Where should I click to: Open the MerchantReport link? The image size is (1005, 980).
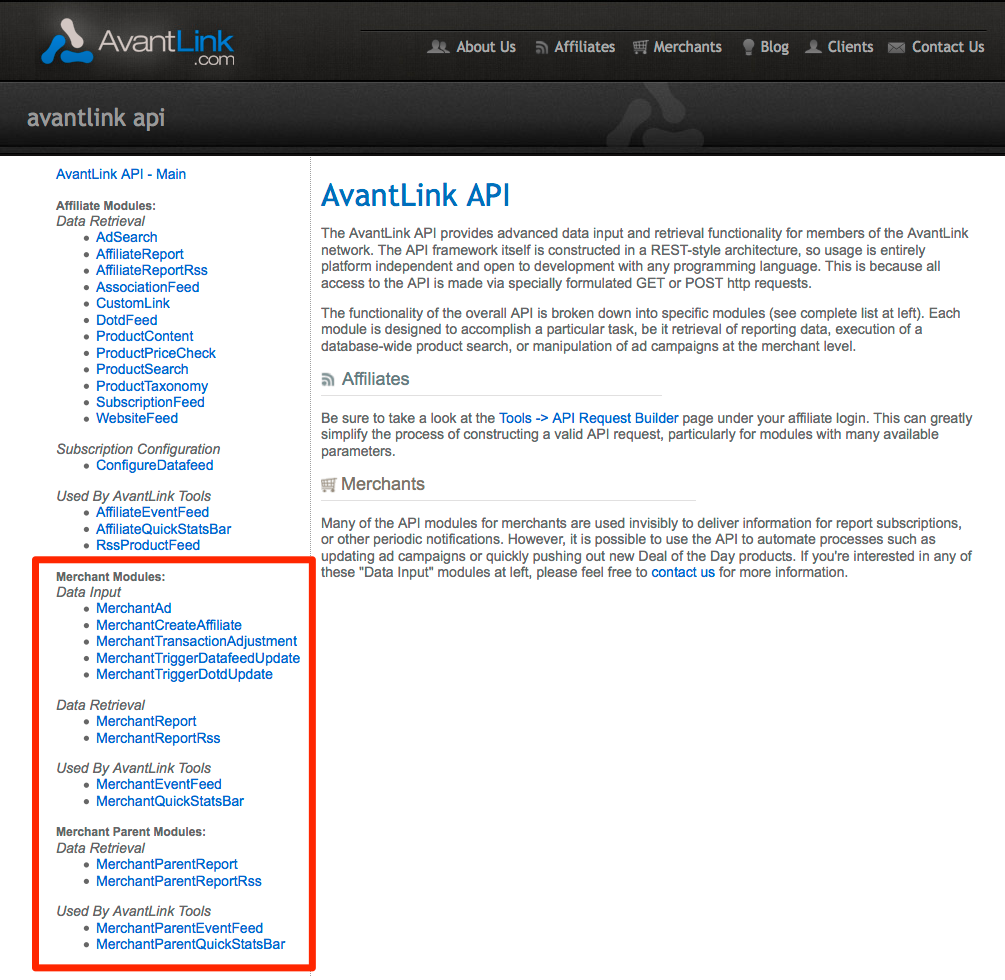(x=146, y=722)
